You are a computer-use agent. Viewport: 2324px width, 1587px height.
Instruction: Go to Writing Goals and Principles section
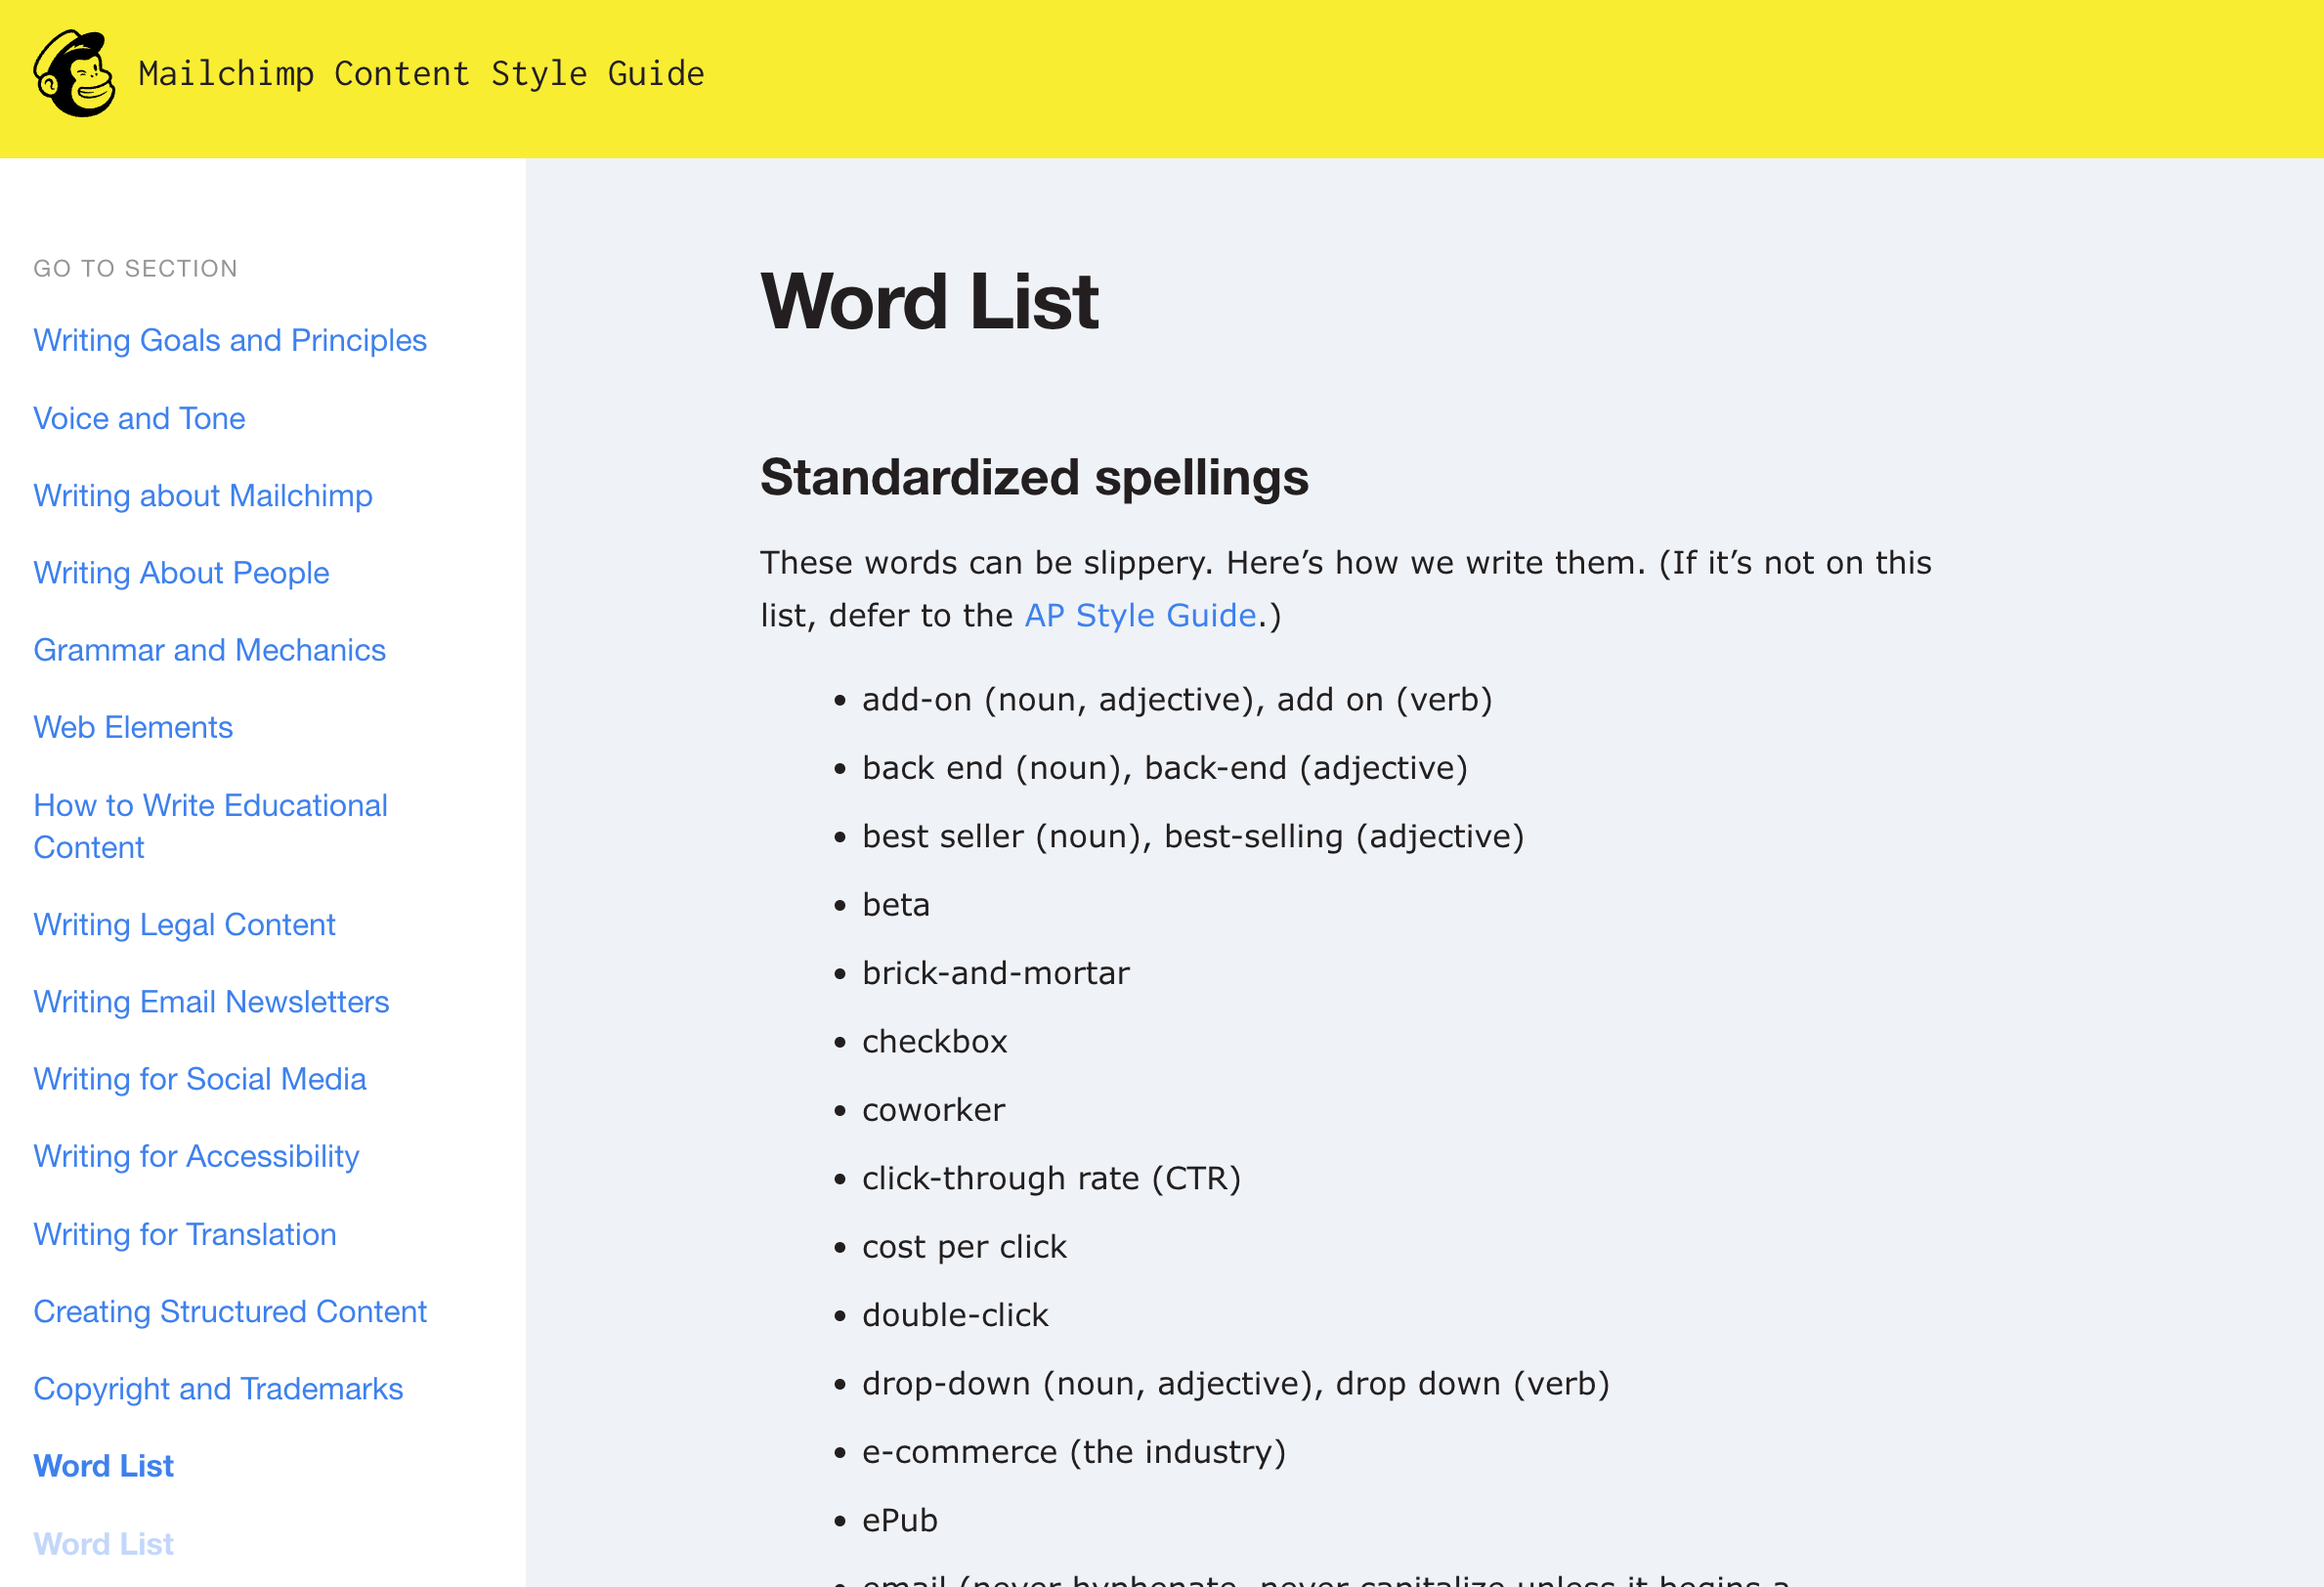pos(230,340)
